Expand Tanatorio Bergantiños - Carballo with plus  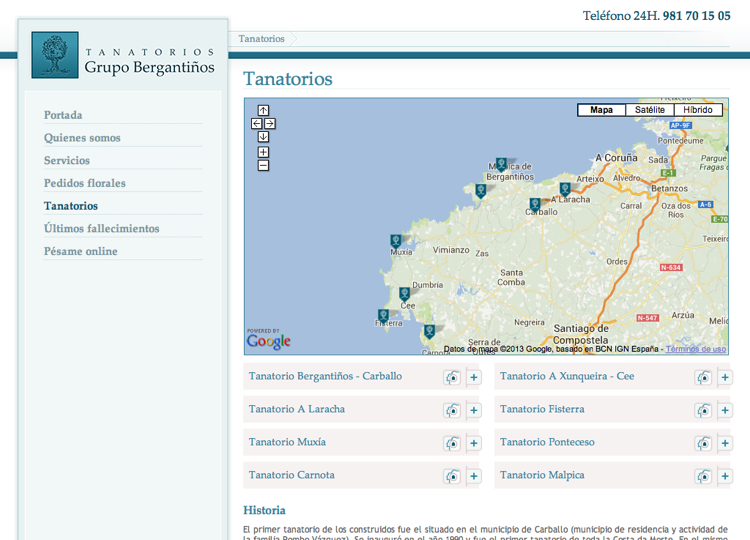[474, 377]
